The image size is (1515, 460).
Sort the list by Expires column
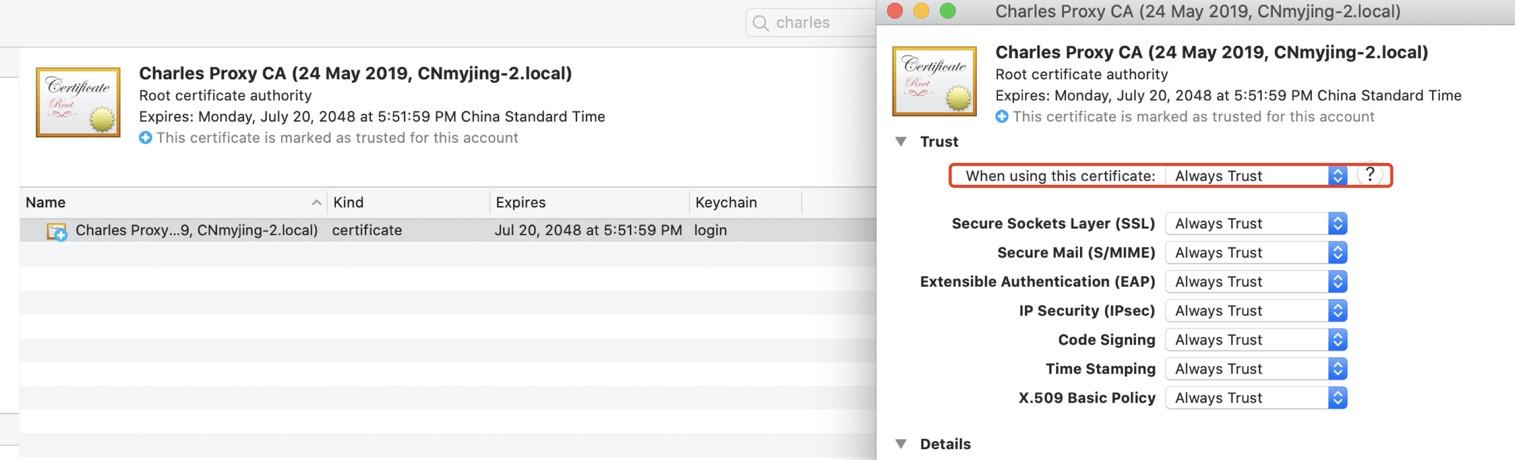click(589, 202)
